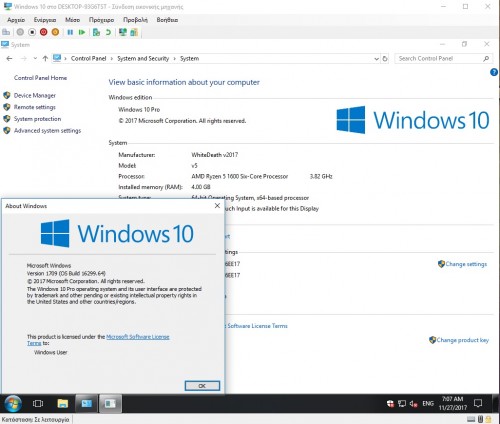This screenshot has width=500, height=424.
Task: Click the Checkpoint toolbar icon
Action: click(x=96, y=32)
